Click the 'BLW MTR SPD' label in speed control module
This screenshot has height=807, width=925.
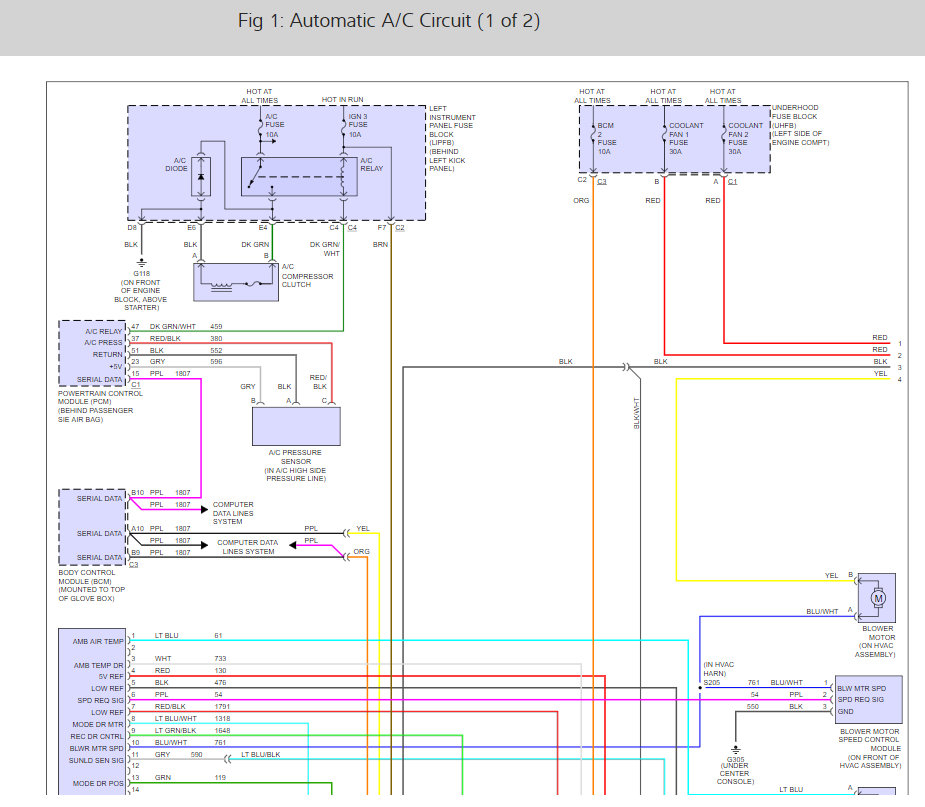point(861,688)
